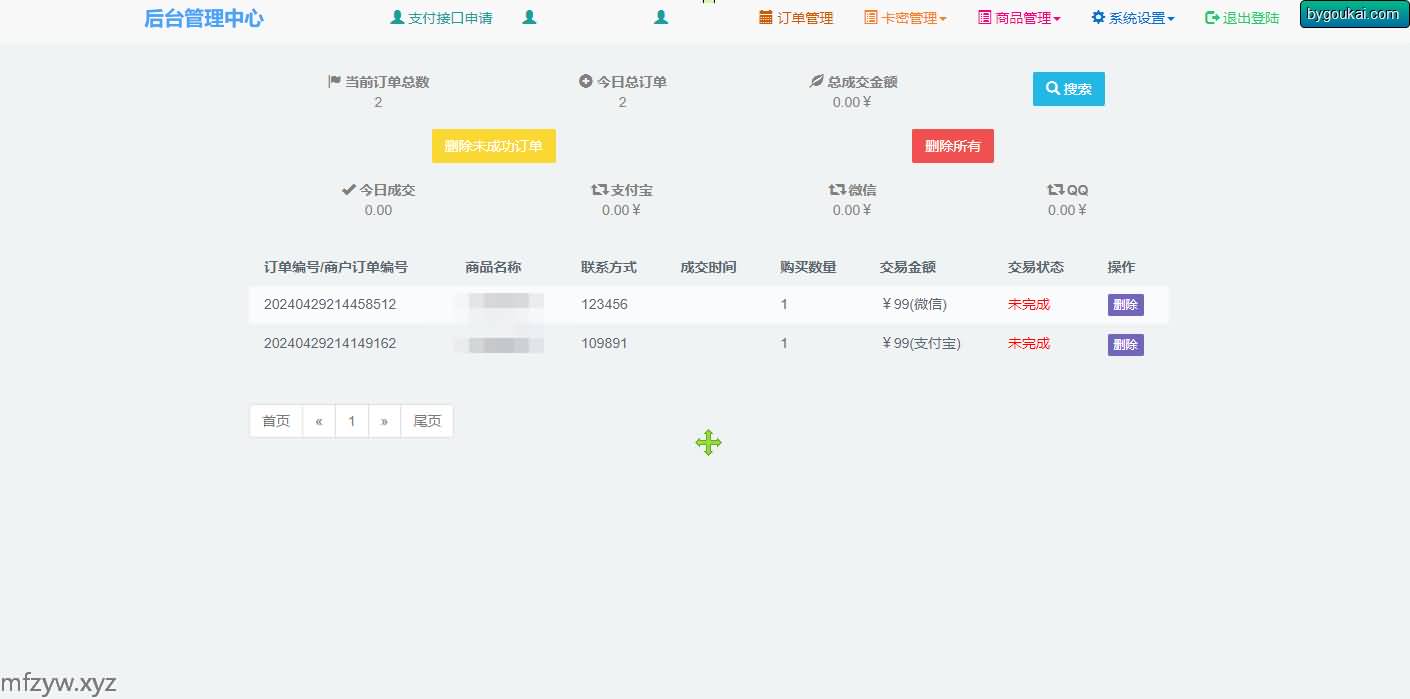1410x699 pixels.
Task: Delete order 20240429214458512 with its 删除 button
Action: pyautogui.click(x=1125, y=305)
